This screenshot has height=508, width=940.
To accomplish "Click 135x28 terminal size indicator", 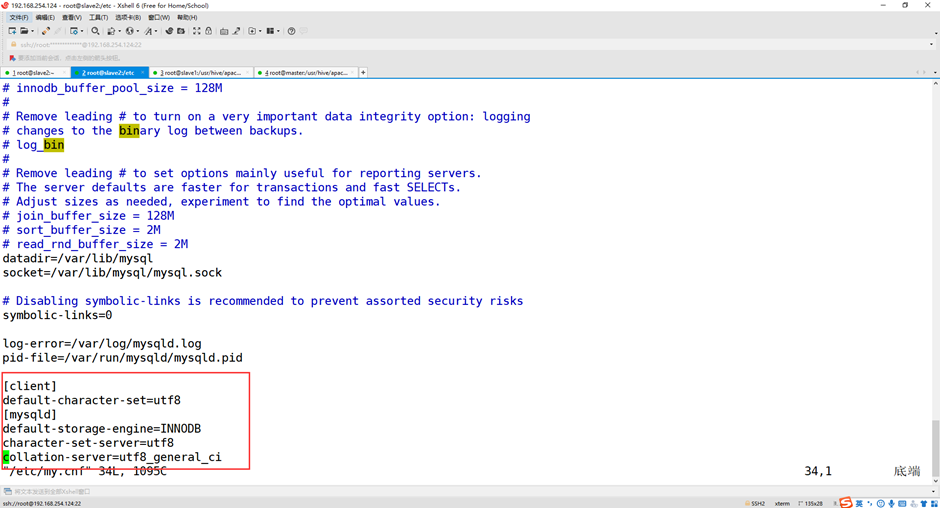I will pos(814,504).
